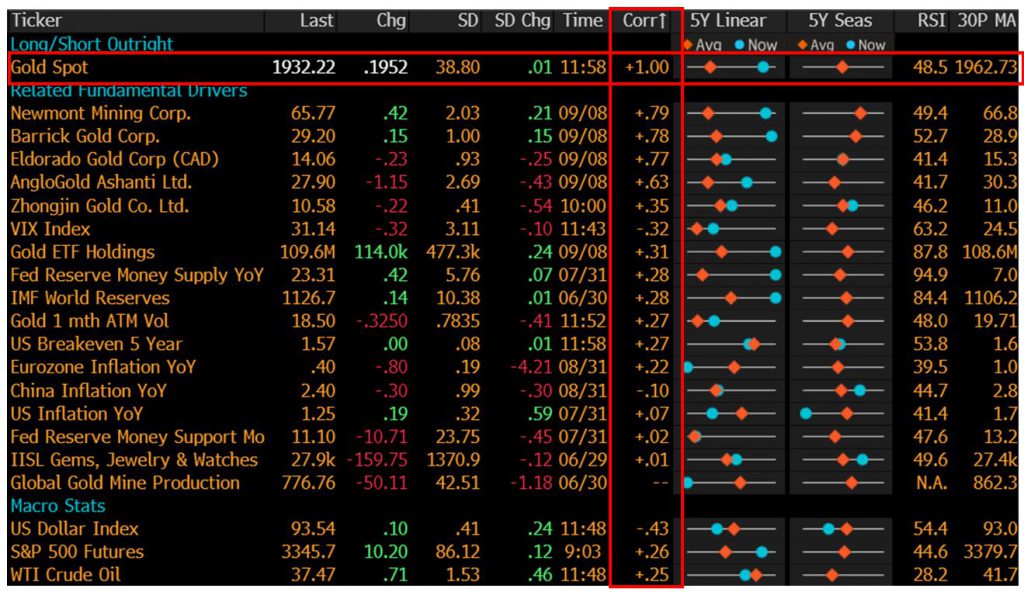
Task: Select Eurozone Inflation YoY ticker
Action: pos(103,367)
